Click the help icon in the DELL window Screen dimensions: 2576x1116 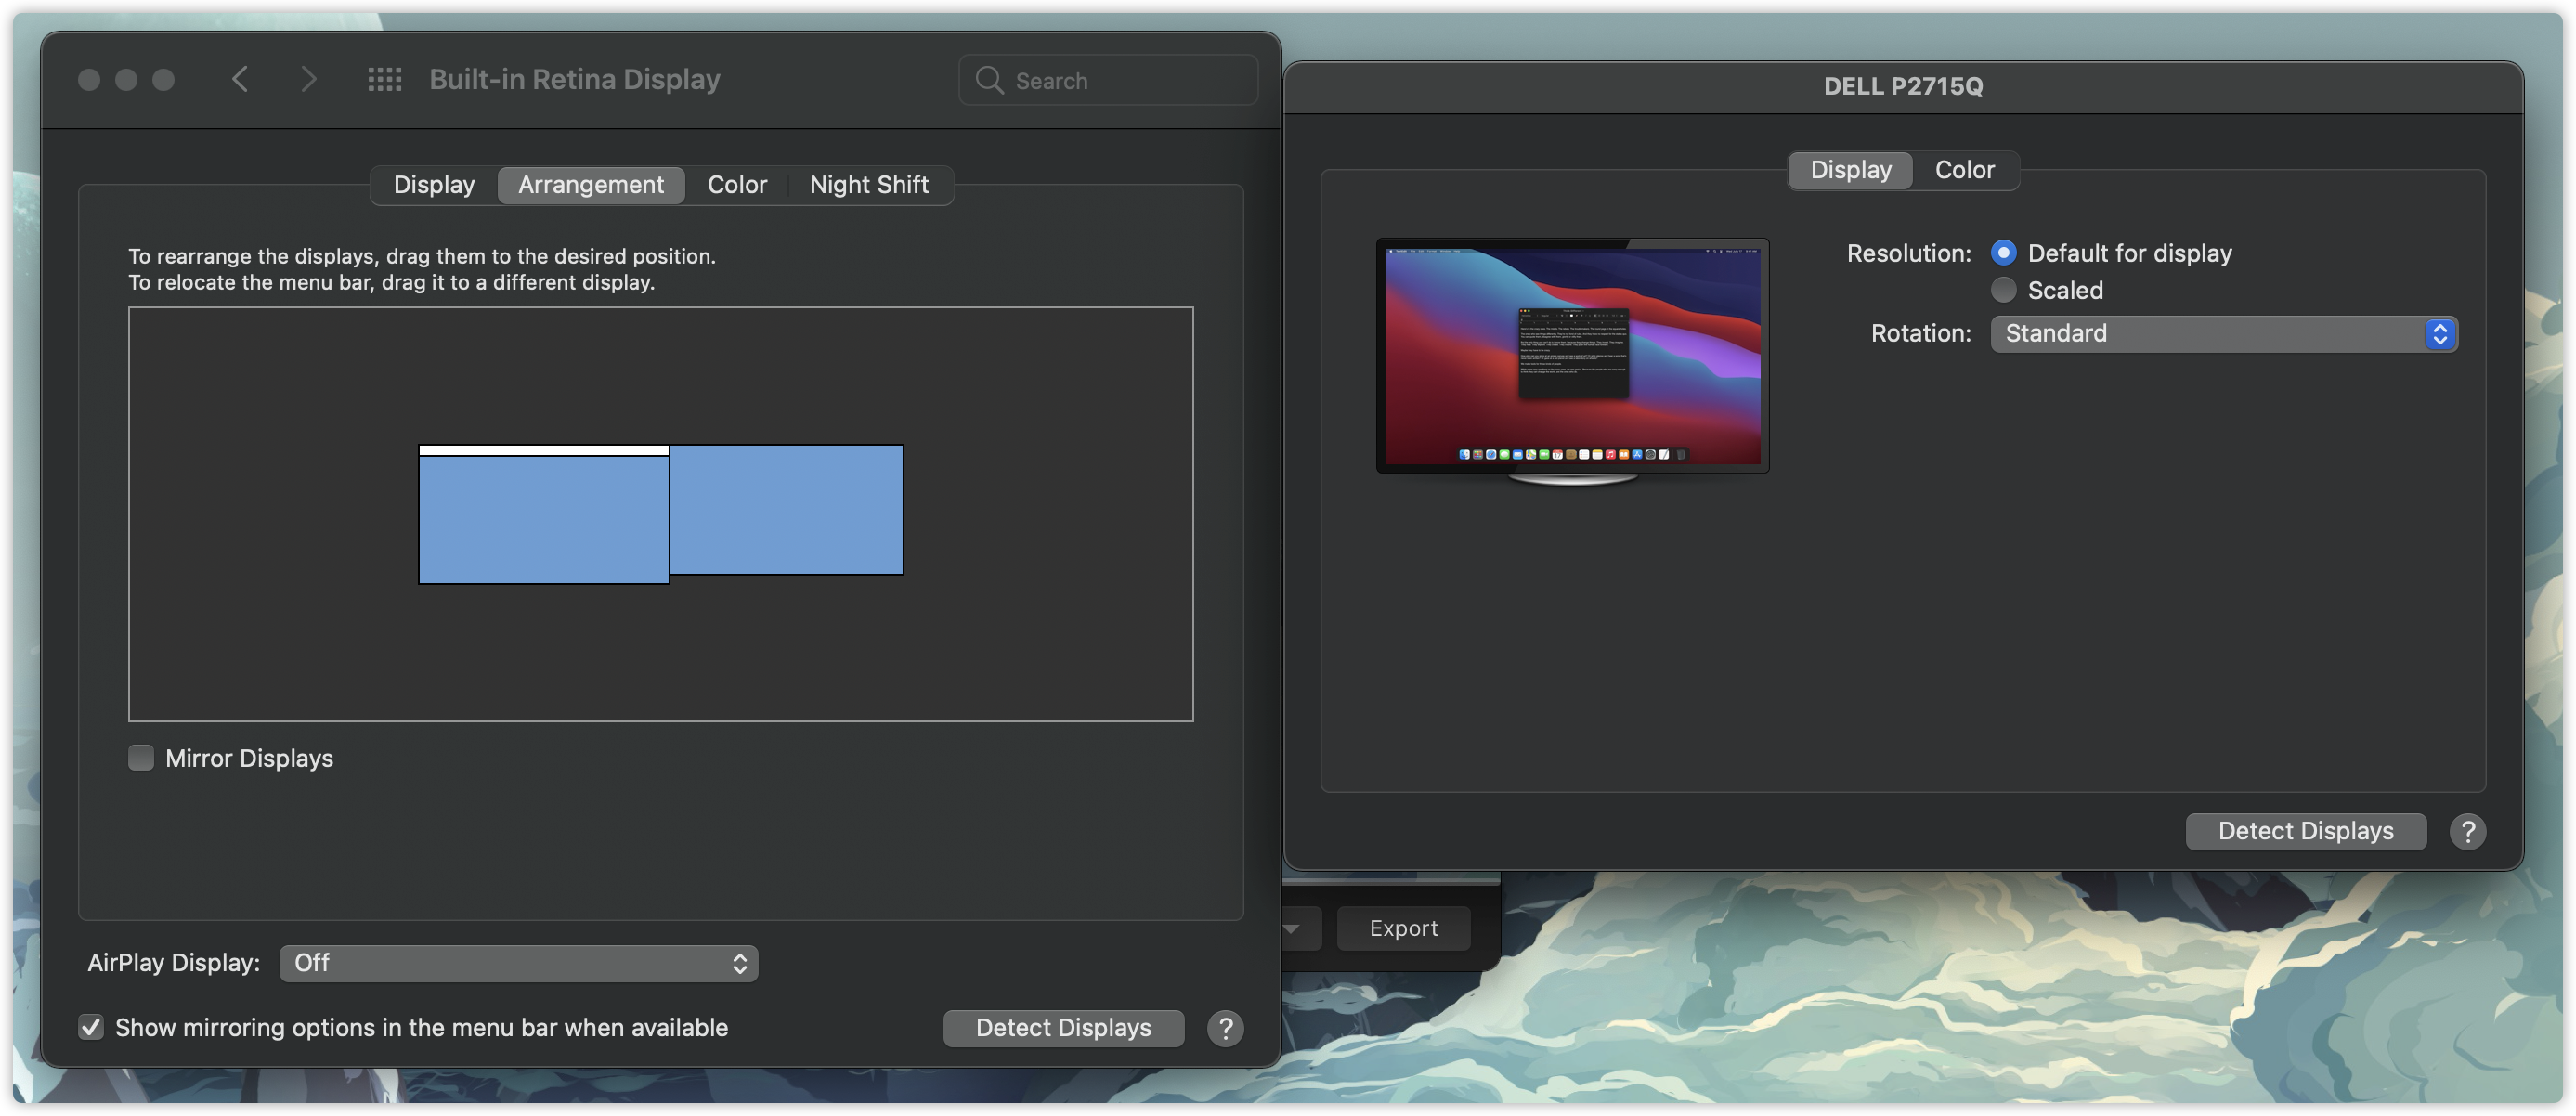(x=2468, y=831)
